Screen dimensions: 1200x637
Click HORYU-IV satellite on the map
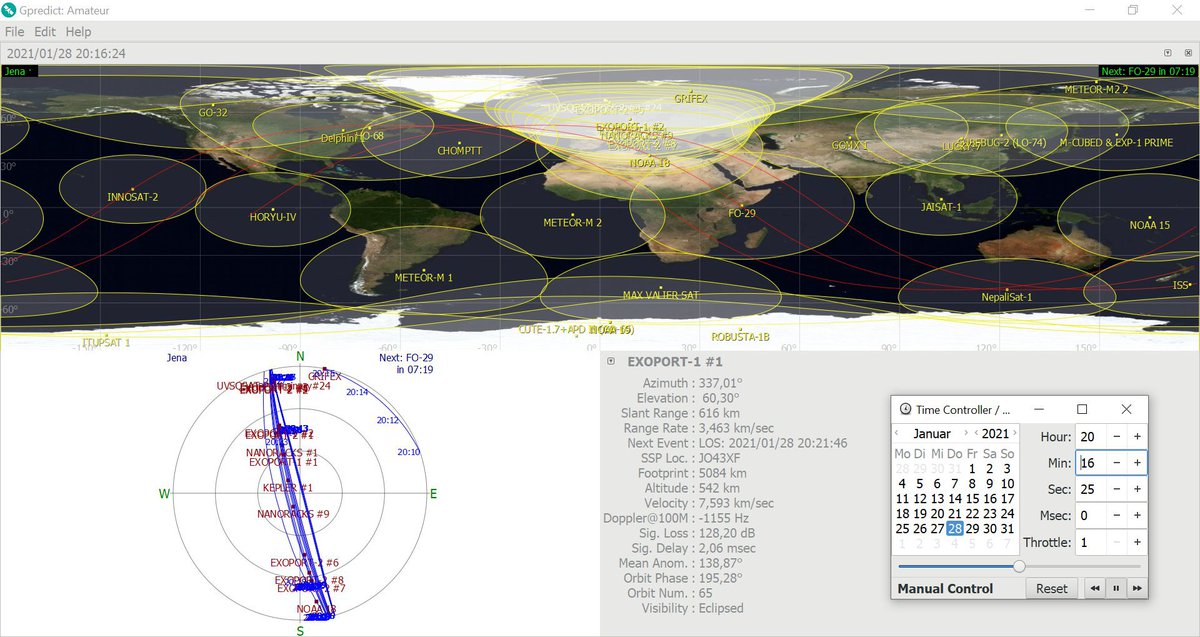click(273, 217)
